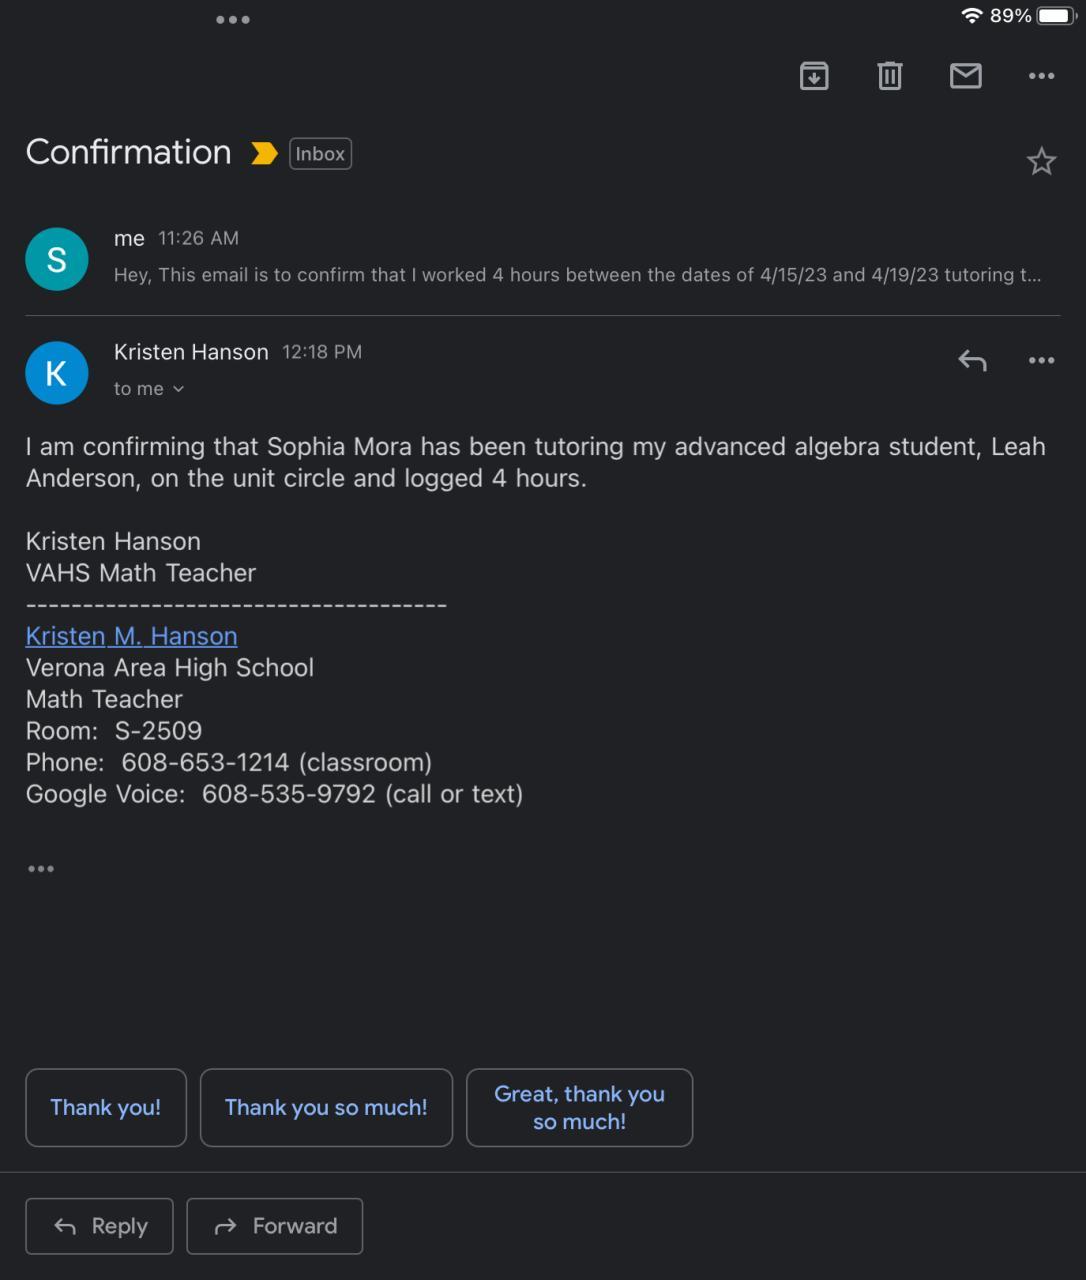Choose the 'Thank you!' smart reply
1086x1280 pixels.
pyautogui.click(x=106, y=1107)
